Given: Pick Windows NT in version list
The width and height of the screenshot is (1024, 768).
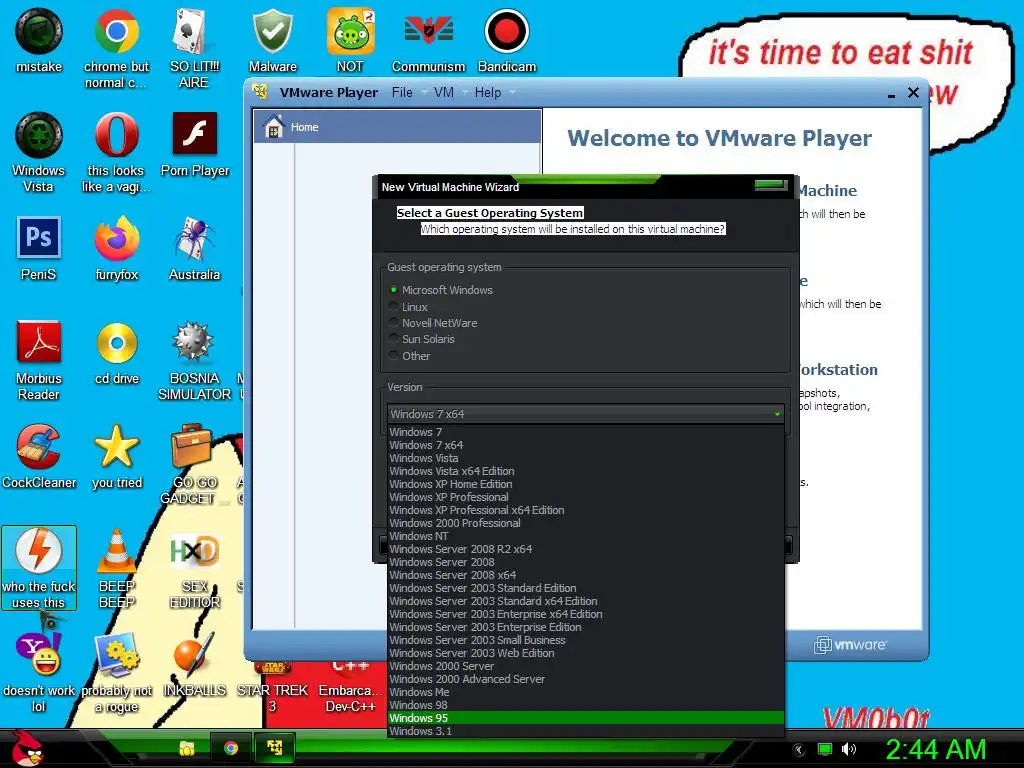Looking at the screenshot, I should 586,536.
